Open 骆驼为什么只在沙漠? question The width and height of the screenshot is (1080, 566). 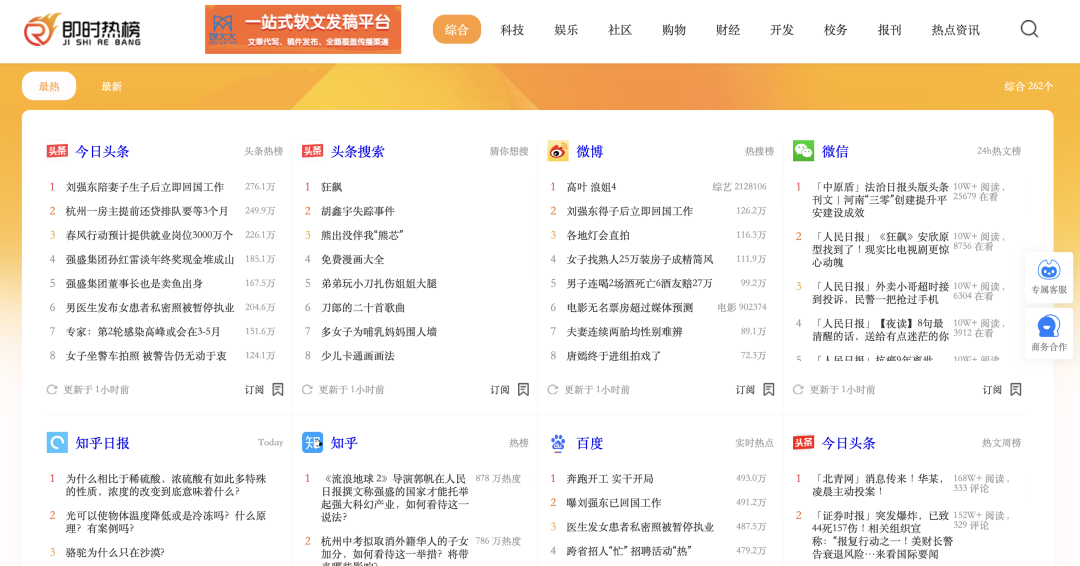[x=115, y=552]
